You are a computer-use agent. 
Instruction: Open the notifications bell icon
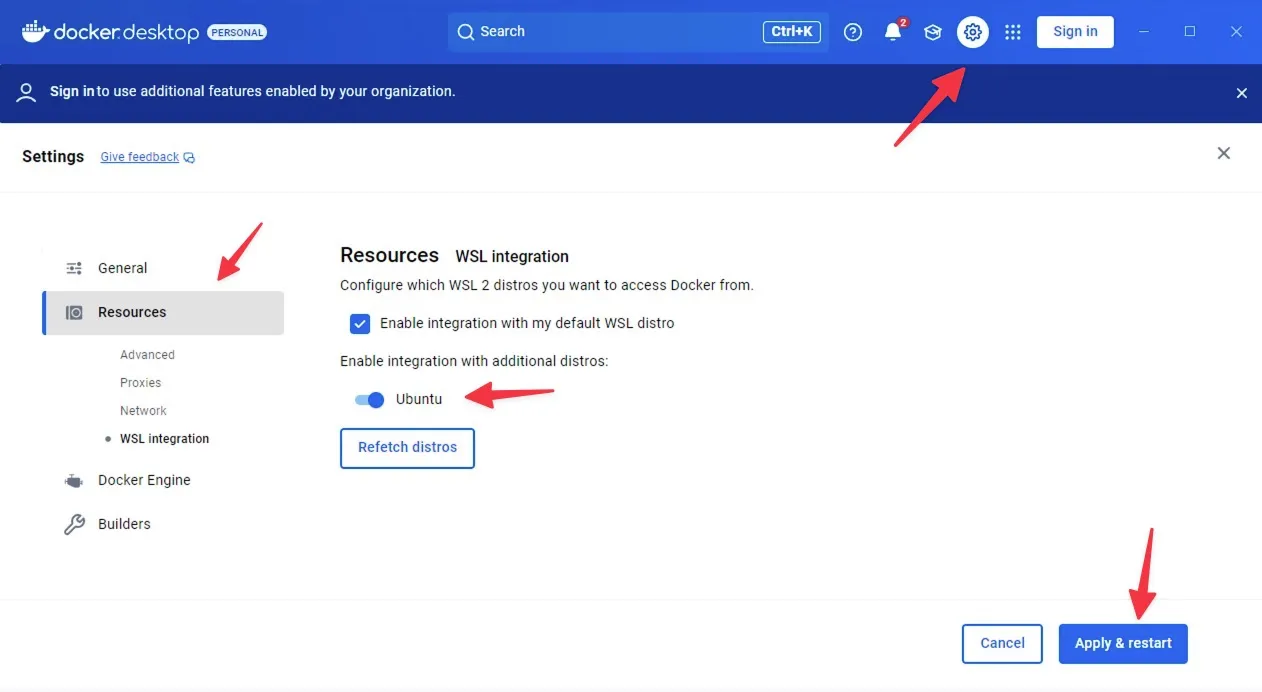coord(893,32)
